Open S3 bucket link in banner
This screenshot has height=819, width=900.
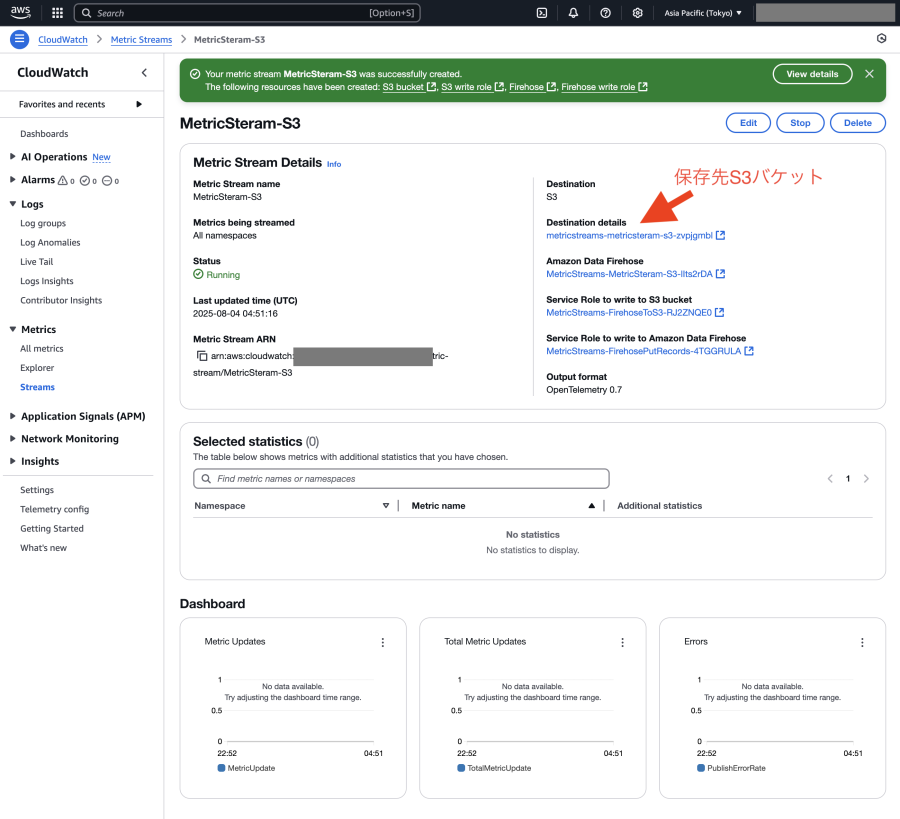click(409, 87)
